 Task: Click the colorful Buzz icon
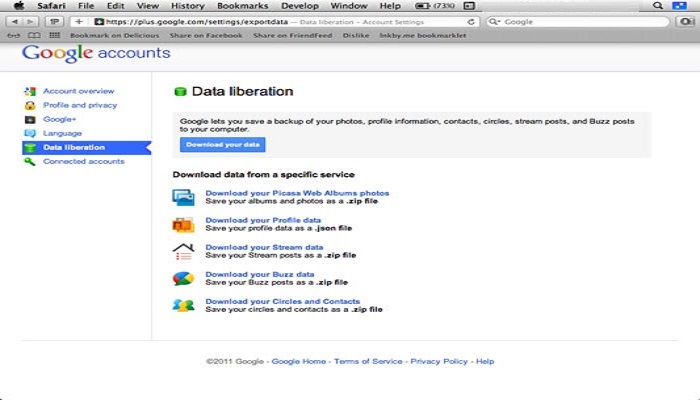click(x=183, y=279)
